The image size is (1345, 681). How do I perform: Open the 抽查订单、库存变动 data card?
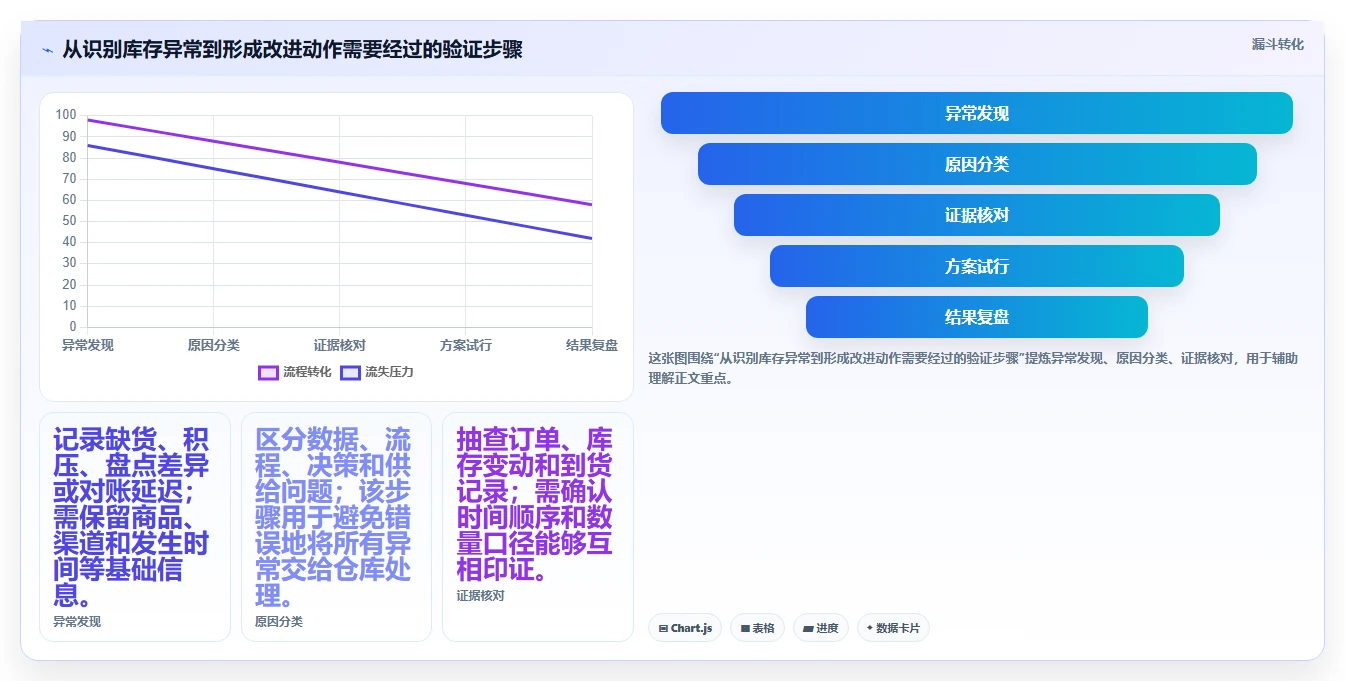pyautogui.click(x=538, y=527)
